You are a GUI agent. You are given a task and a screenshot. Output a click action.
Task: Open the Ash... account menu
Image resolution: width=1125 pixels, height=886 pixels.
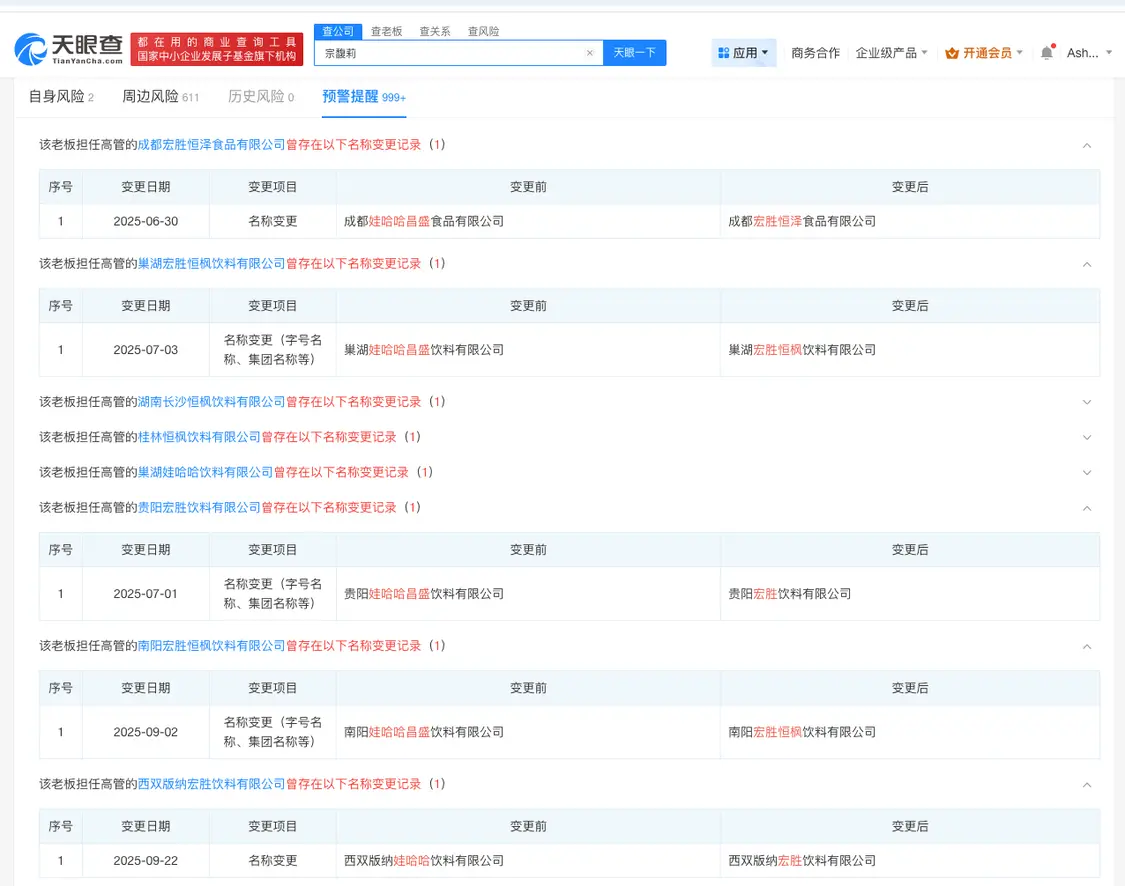pos(1088,52)
